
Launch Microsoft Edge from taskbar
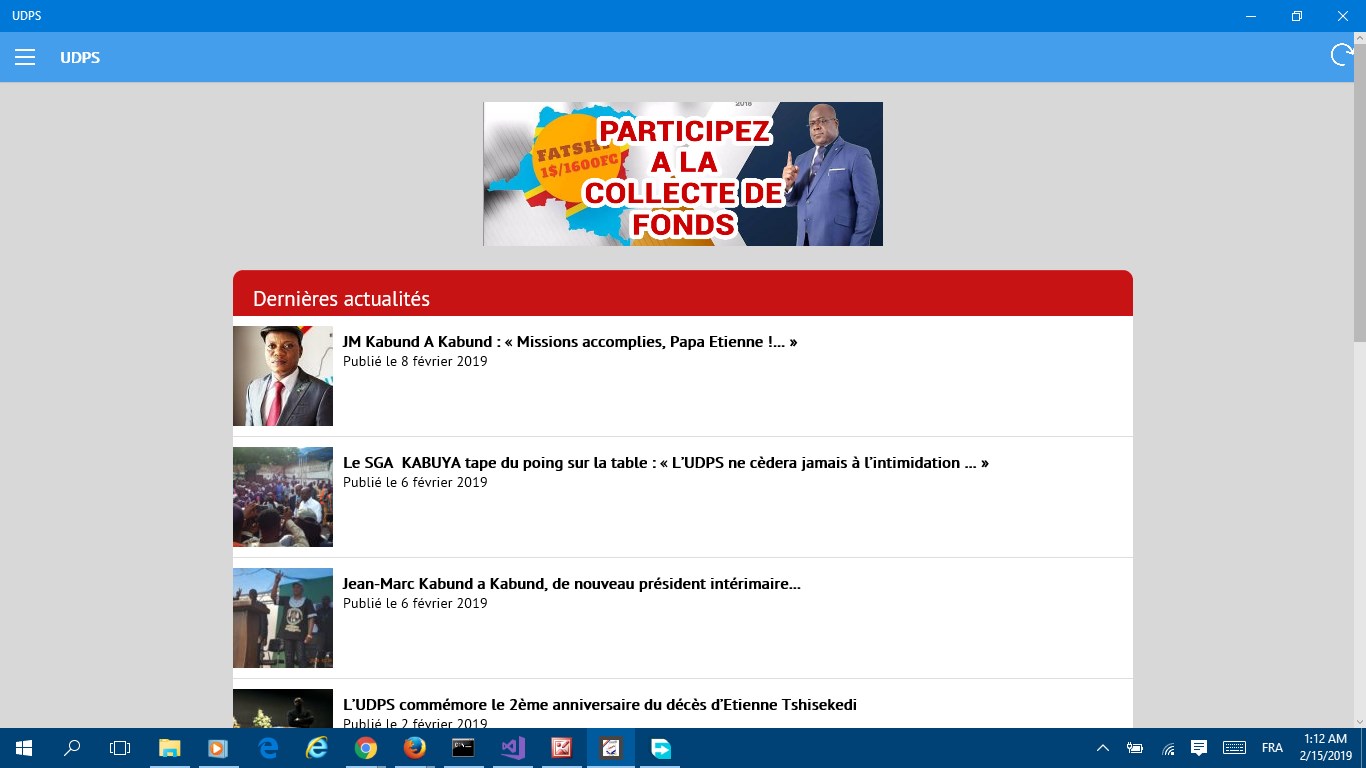click(268, 748)
